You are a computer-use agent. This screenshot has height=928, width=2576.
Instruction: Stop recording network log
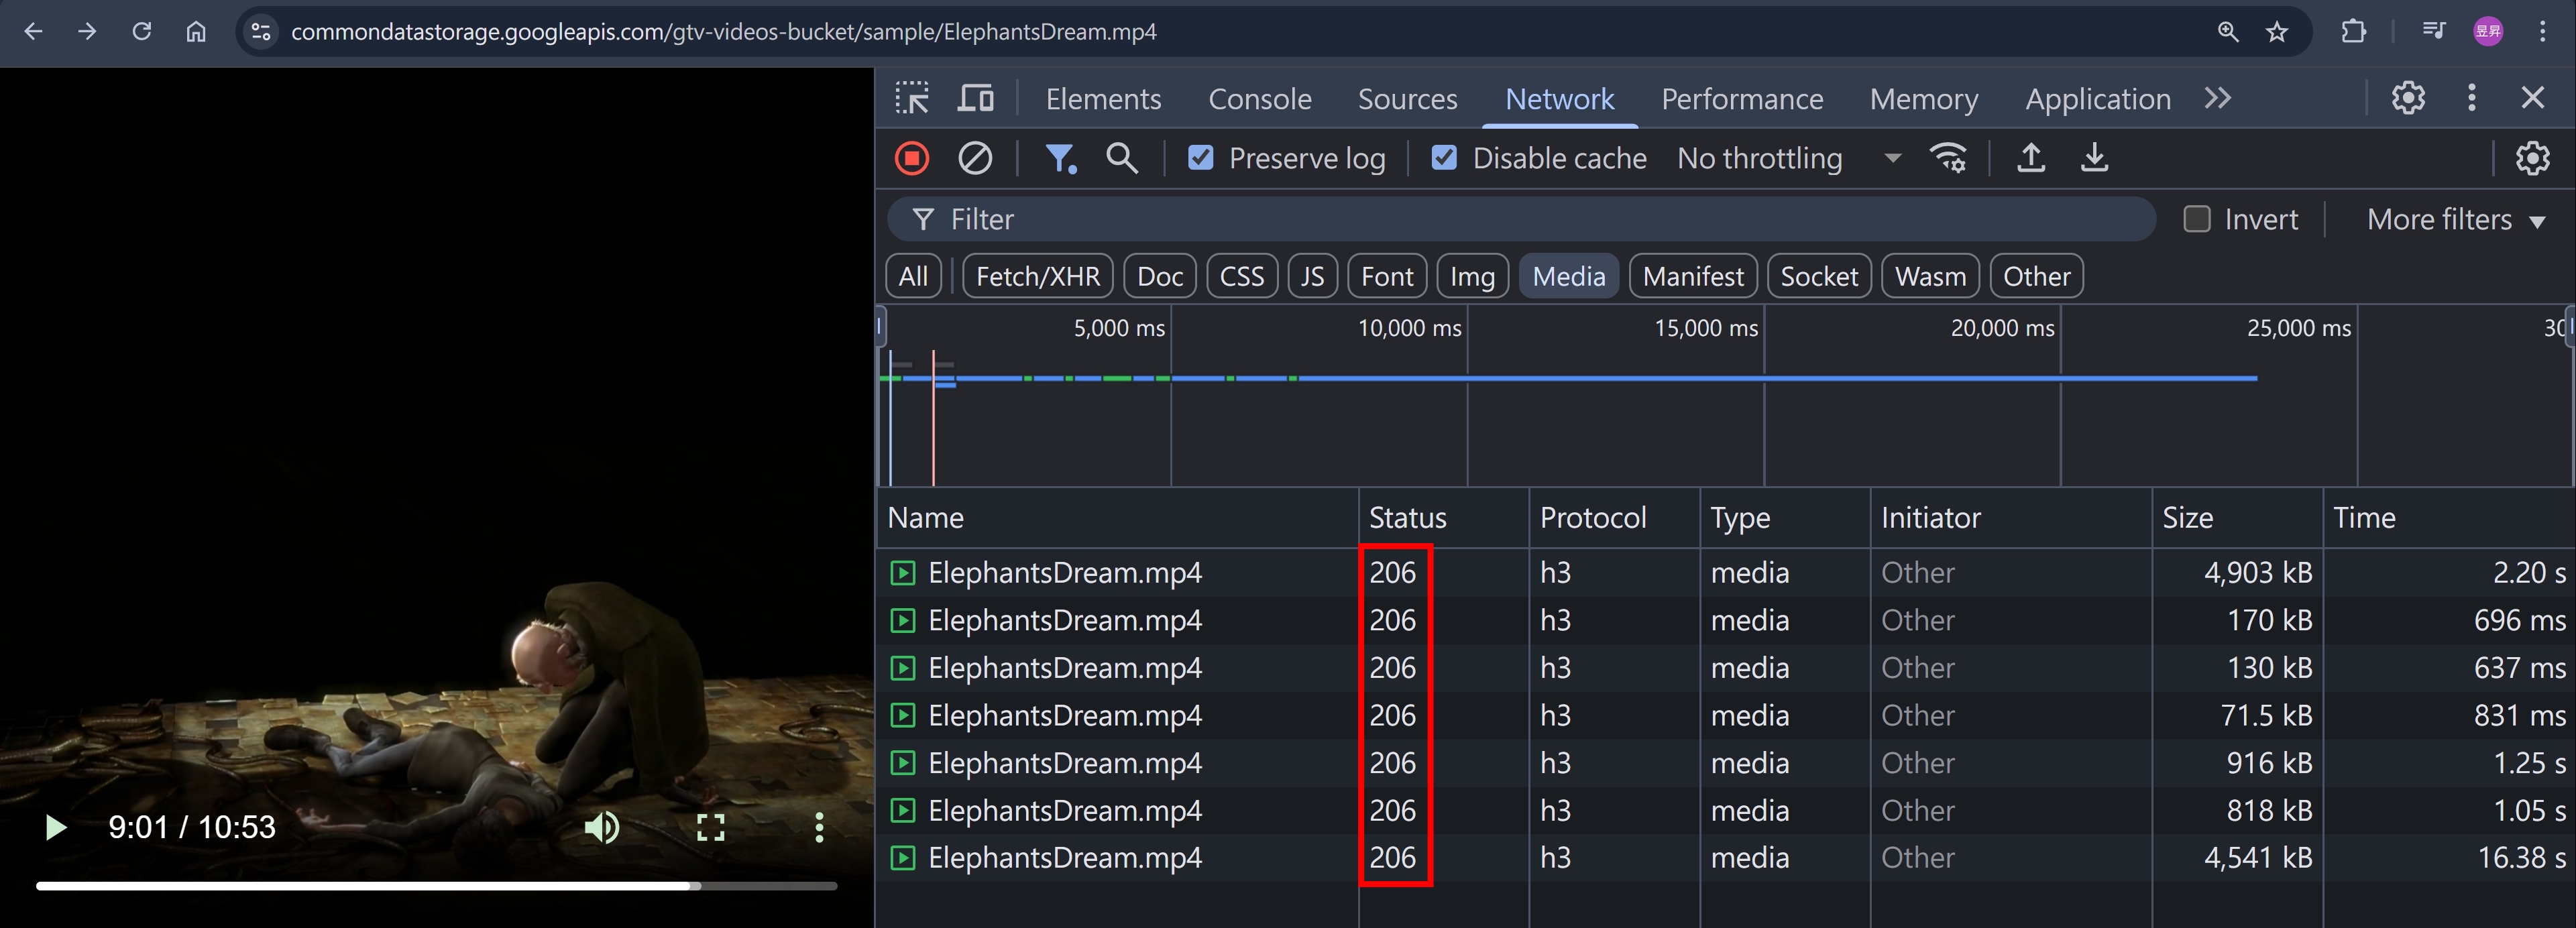[x=912, y=158]
